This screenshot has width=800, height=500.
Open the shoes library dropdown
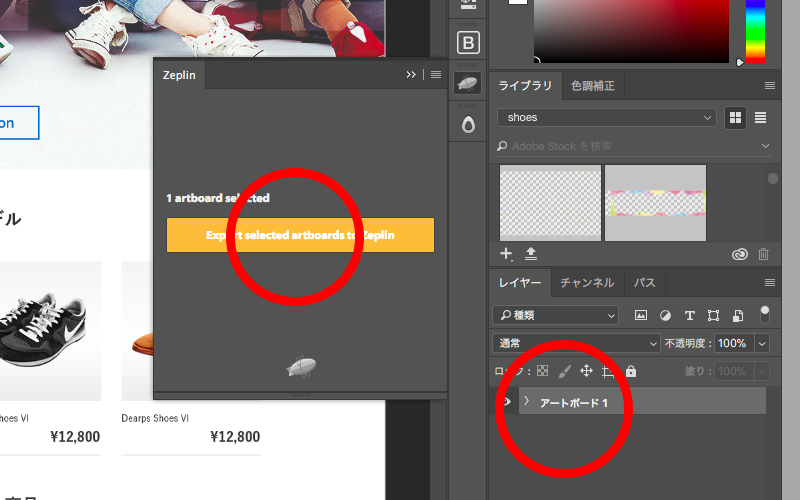click(x=607, y=118)
